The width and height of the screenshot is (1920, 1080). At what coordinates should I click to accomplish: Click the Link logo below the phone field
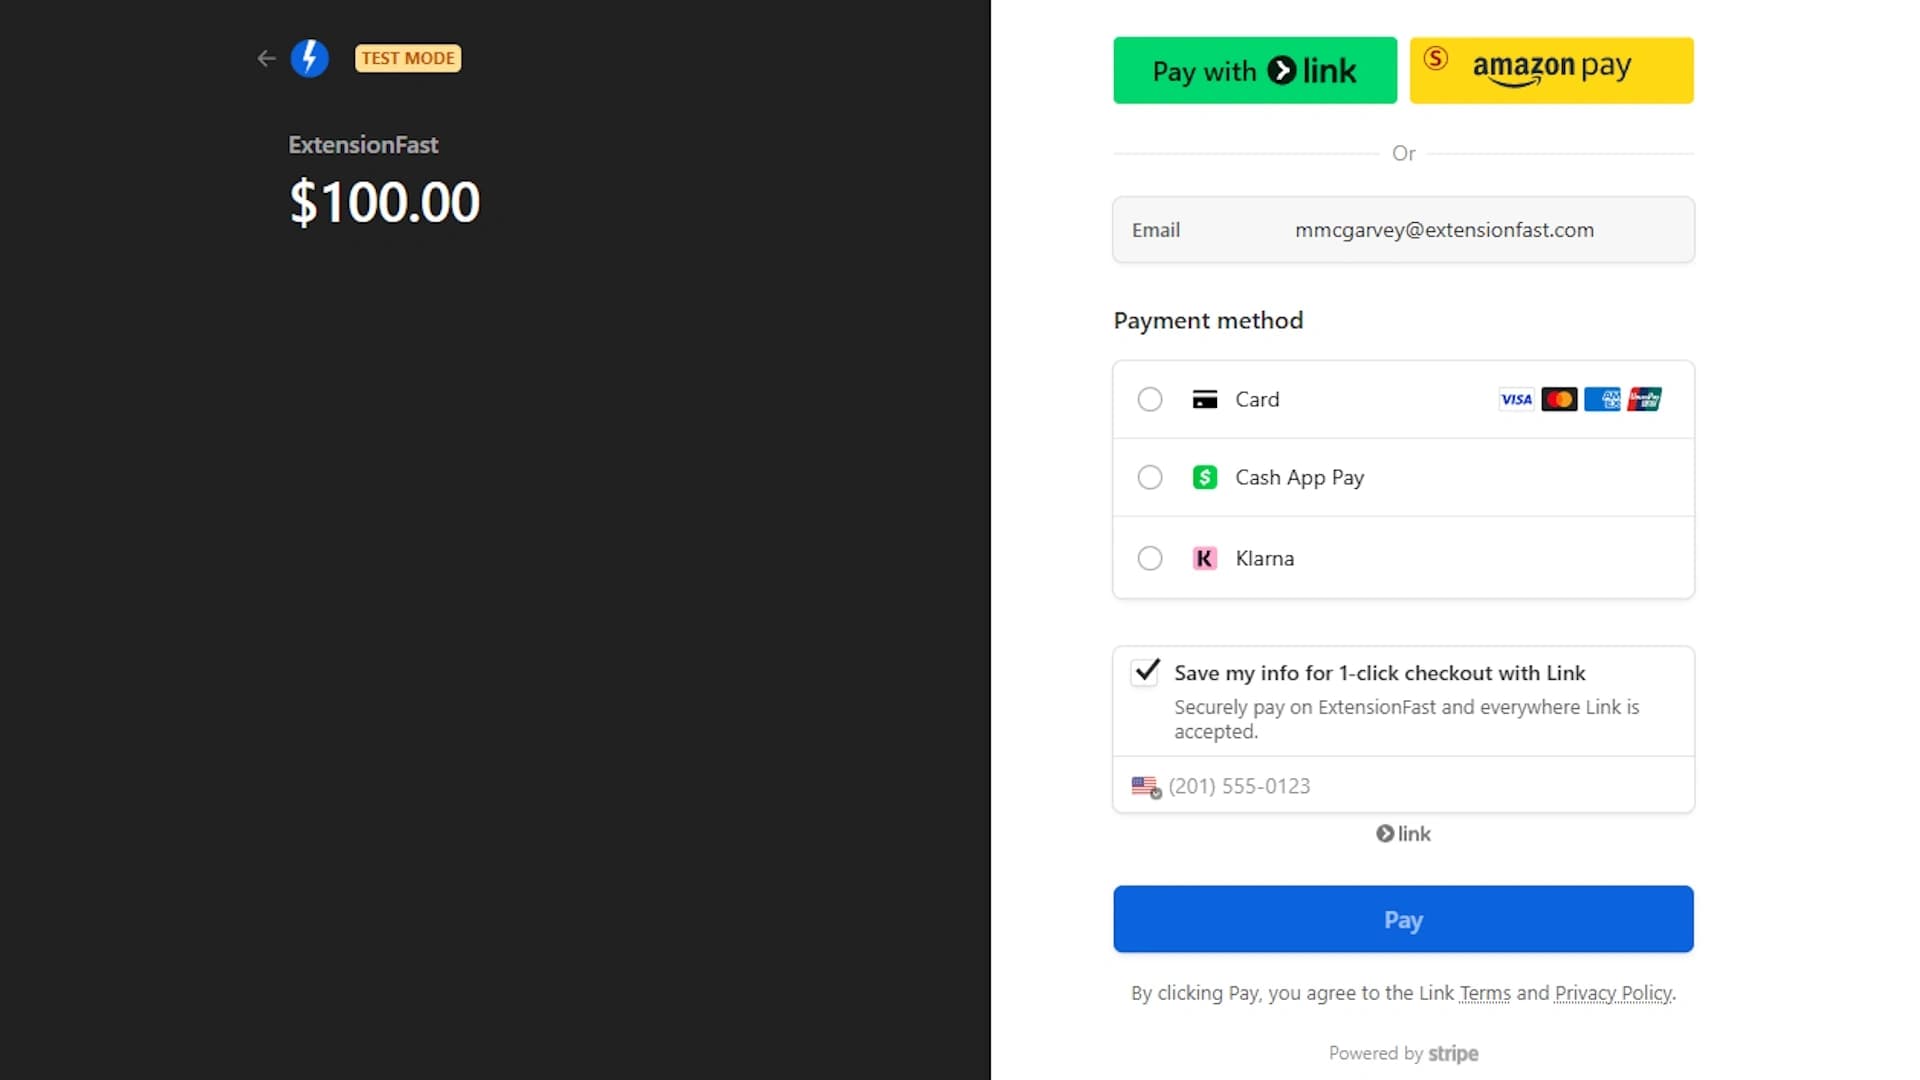tap(1403, 833)
